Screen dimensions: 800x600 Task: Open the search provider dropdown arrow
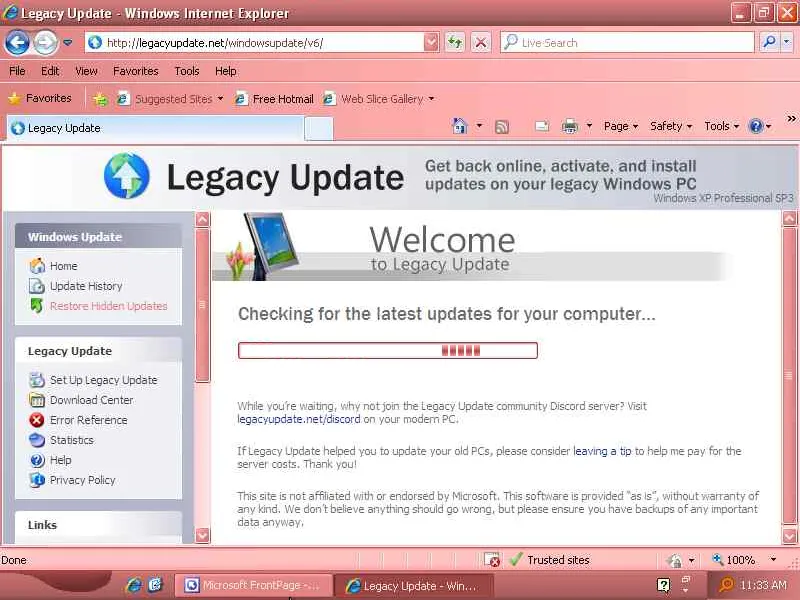click(x=787, y=43)
